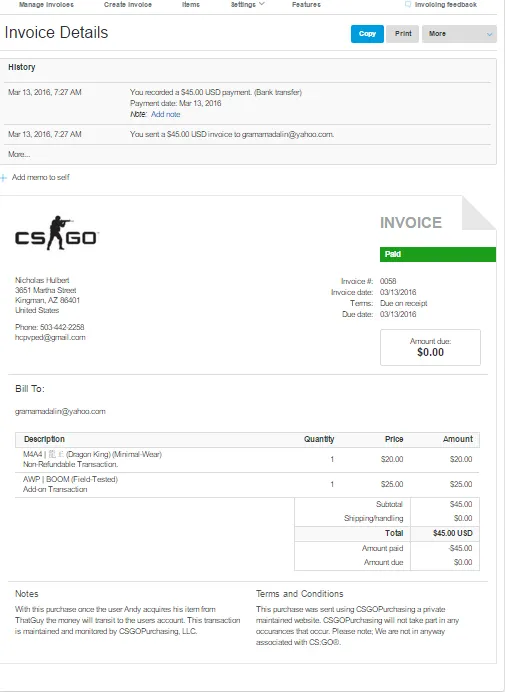The height and width of the screenshot is (692, 505).
Task: Expand the Settings menu chevron
Action: 262,4
